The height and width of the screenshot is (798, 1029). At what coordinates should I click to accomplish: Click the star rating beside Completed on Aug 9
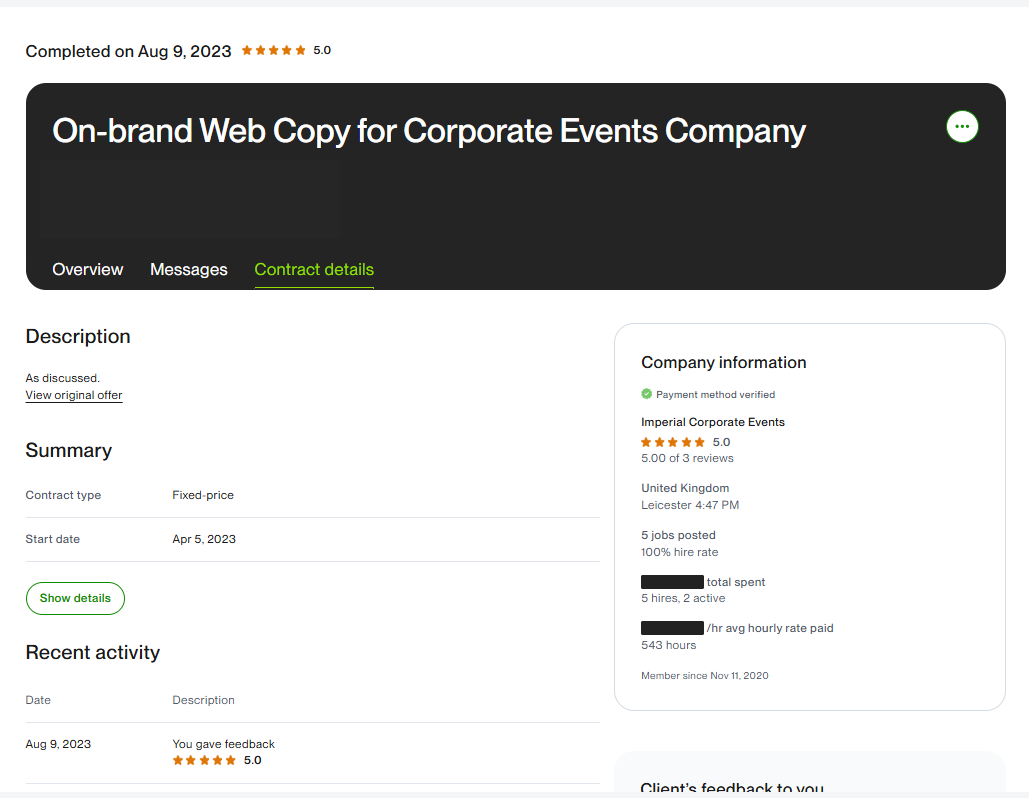click(274, 51)
